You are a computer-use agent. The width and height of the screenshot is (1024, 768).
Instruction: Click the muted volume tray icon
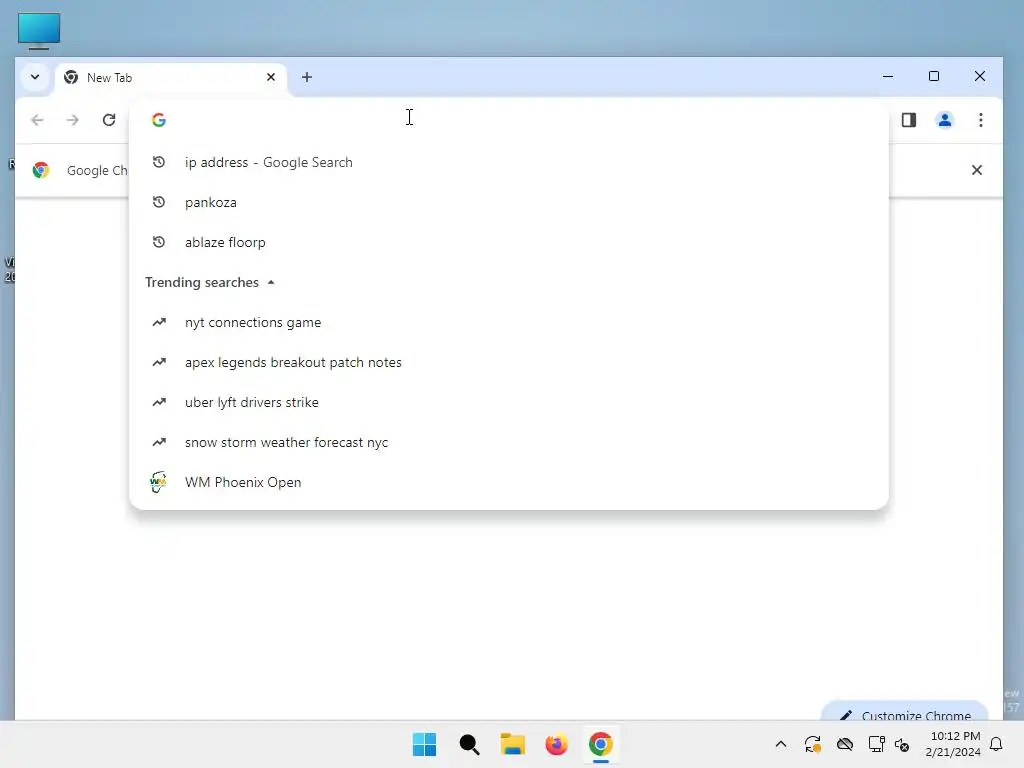pyautogui.click(x=903, y=744)
